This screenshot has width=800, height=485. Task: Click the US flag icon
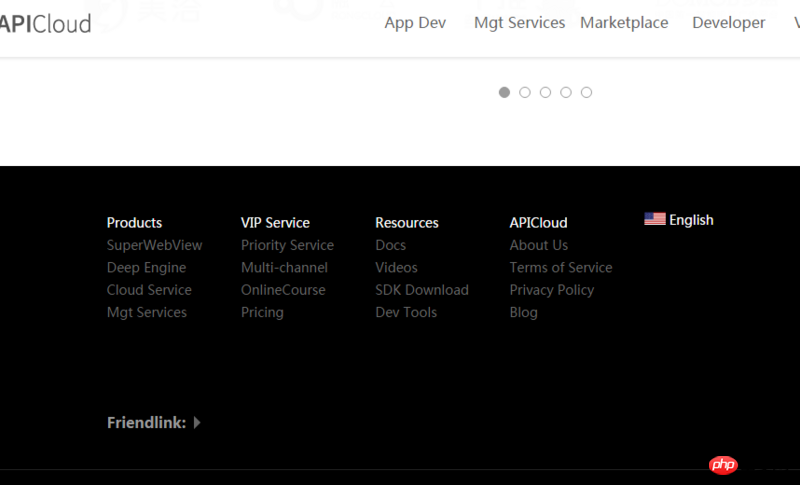coord(655,220)
